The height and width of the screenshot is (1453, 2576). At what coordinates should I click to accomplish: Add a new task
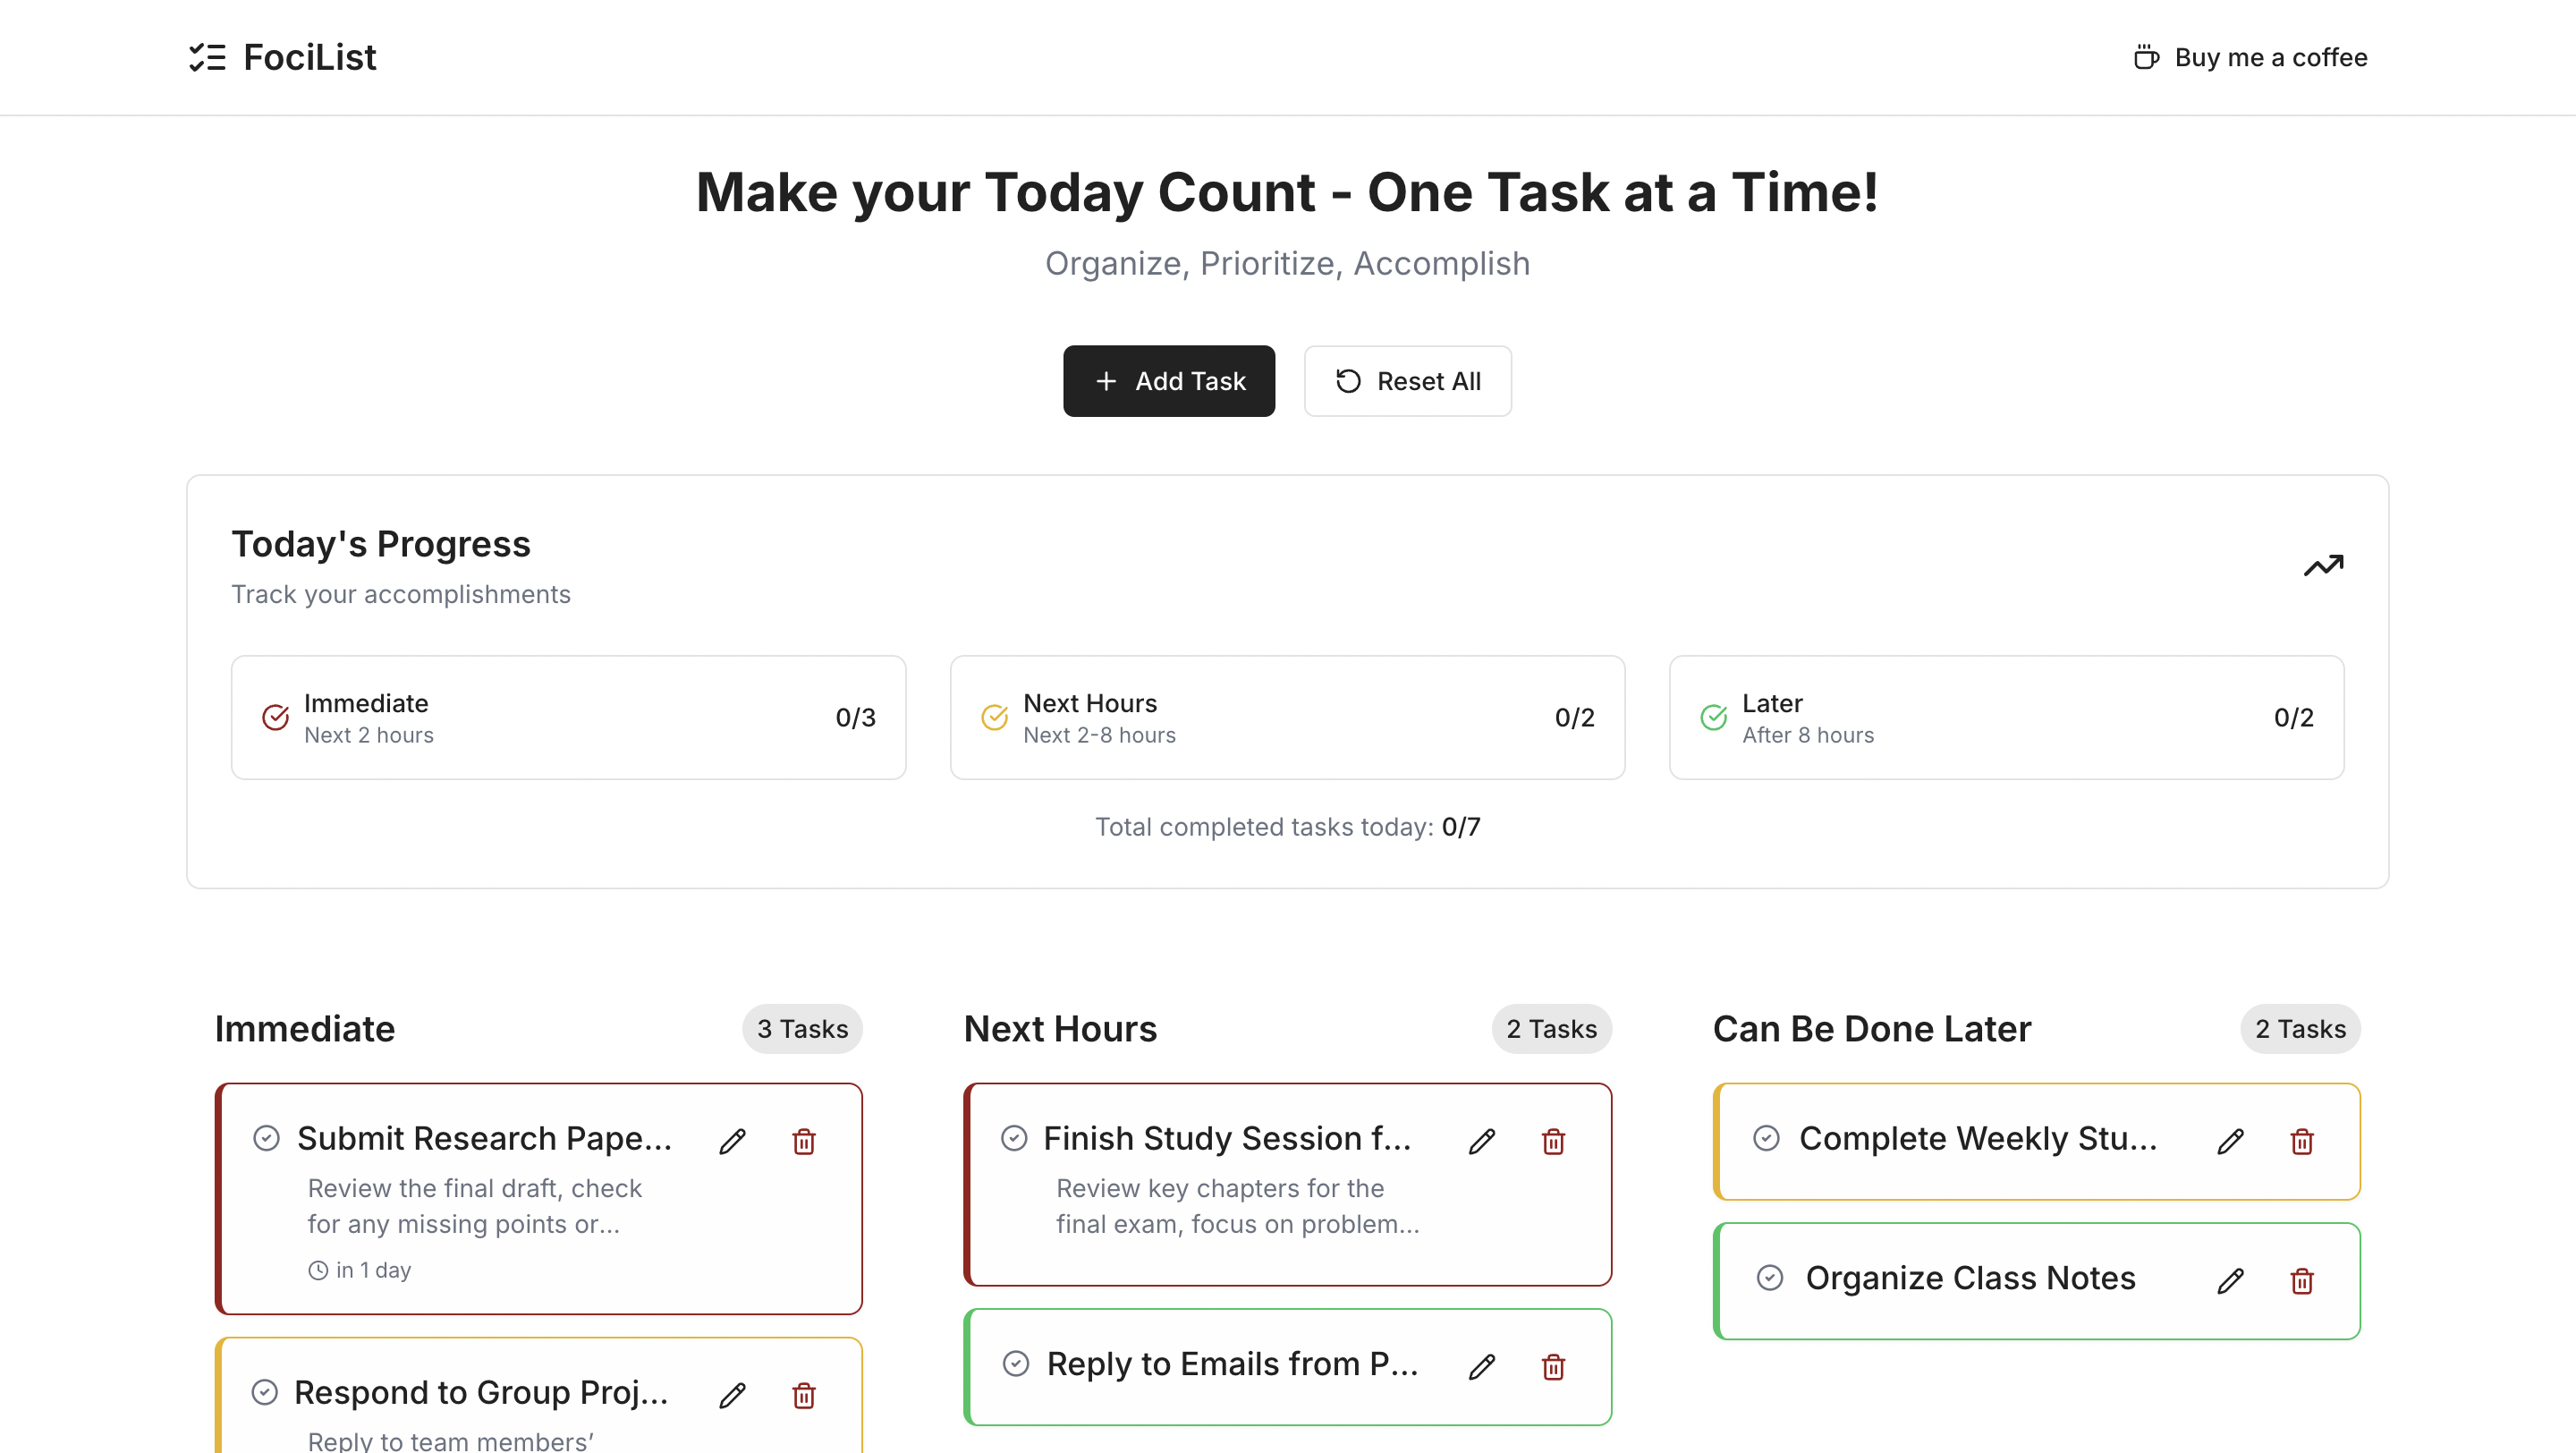tap(1169, 381)
